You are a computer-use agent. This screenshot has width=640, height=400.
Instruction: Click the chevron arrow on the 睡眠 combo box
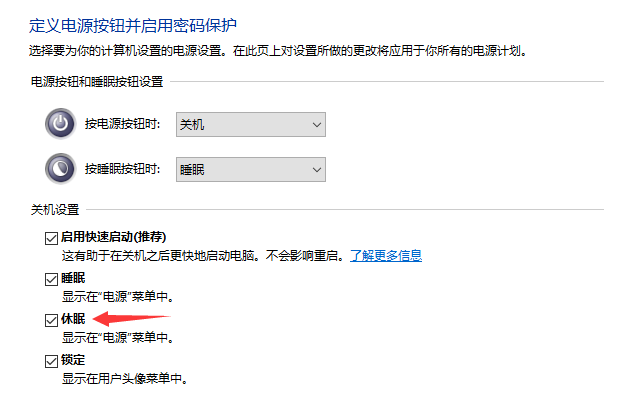pyautogui.click(x=316, y=170)
